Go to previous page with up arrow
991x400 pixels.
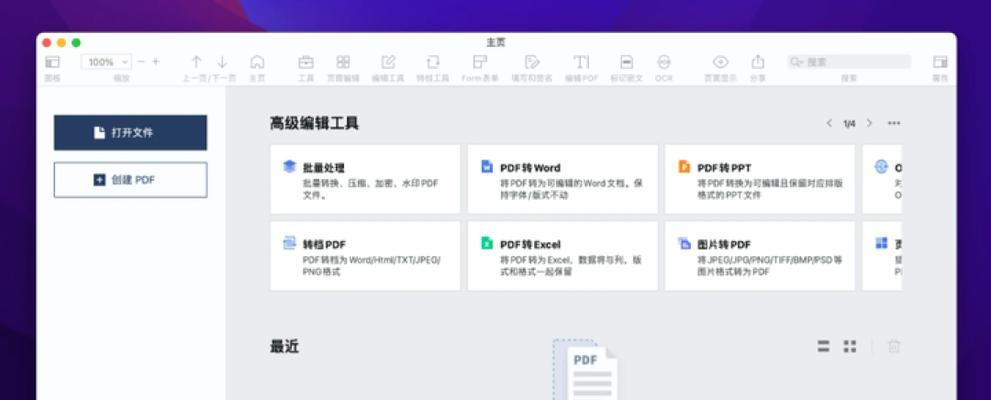[x=197, y=62]
